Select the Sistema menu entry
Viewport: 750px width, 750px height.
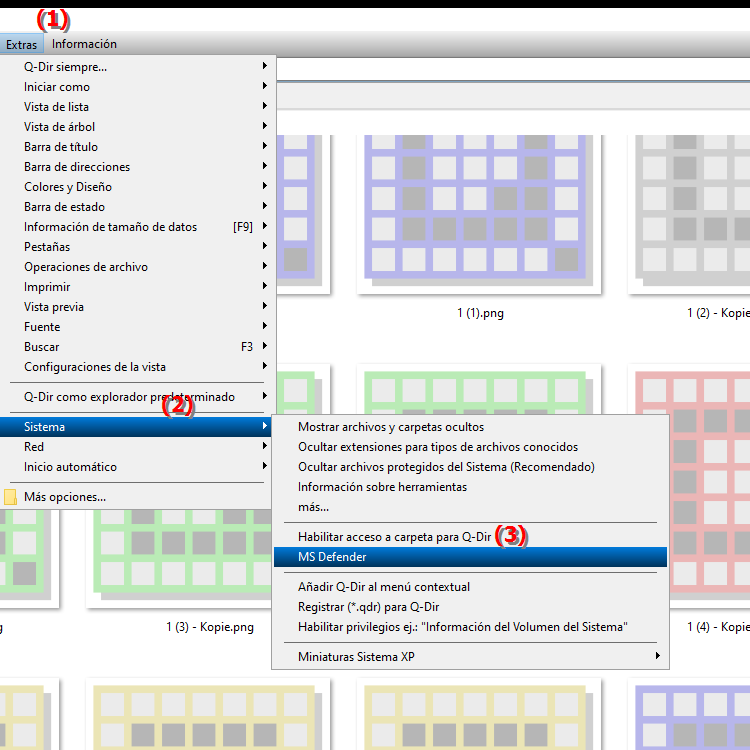(136, 427)
